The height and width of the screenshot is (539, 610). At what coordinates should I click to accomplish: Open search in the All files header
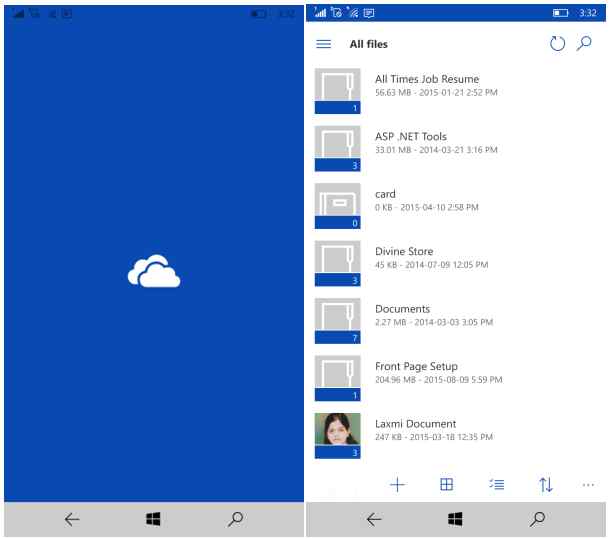point(584,43)
